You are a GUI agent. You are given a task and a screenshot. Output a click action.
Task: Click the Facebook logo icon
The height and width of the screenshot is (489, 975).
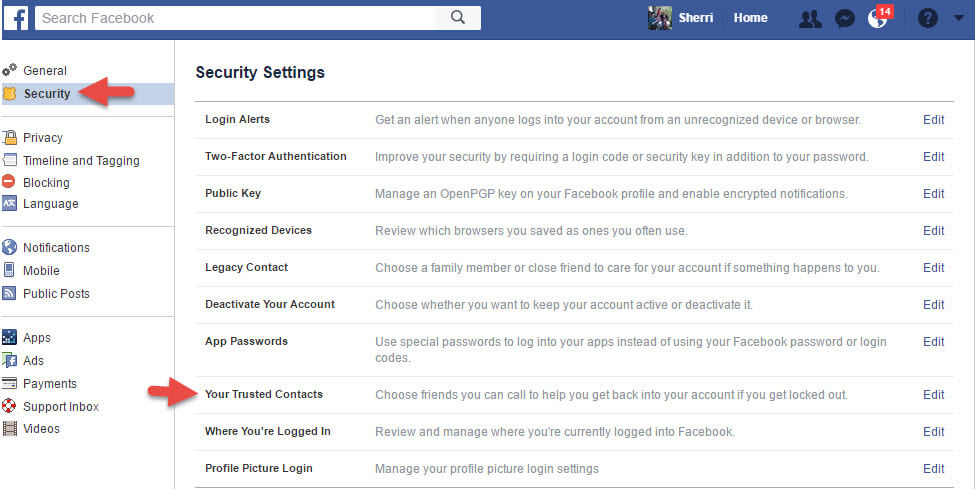(x=16, y=19)
